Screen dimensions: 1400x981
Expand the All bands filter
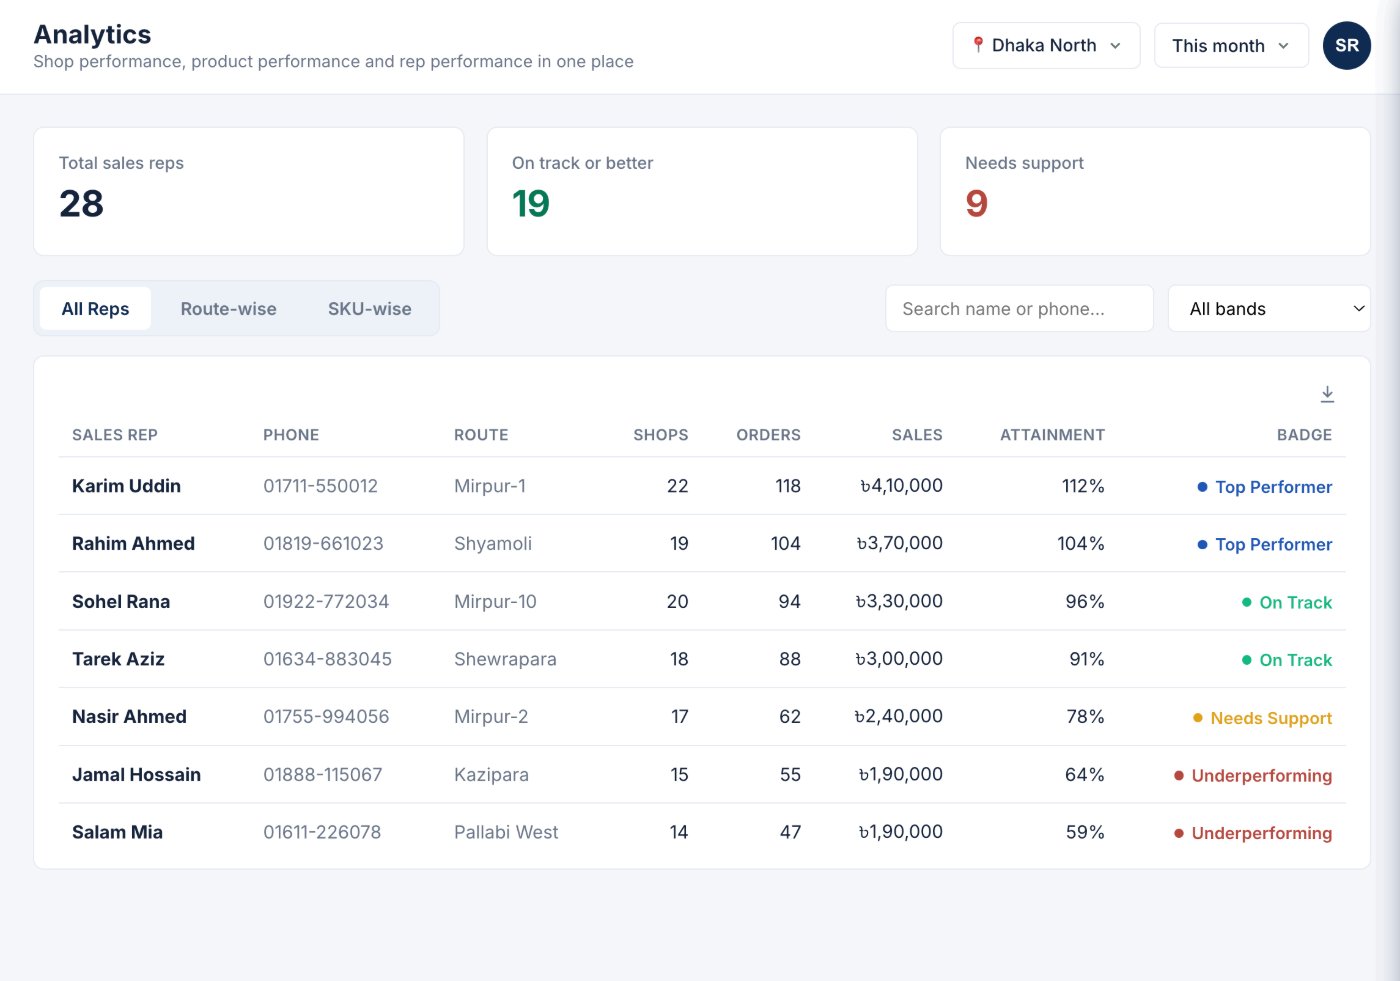(x=1268, y=309)
